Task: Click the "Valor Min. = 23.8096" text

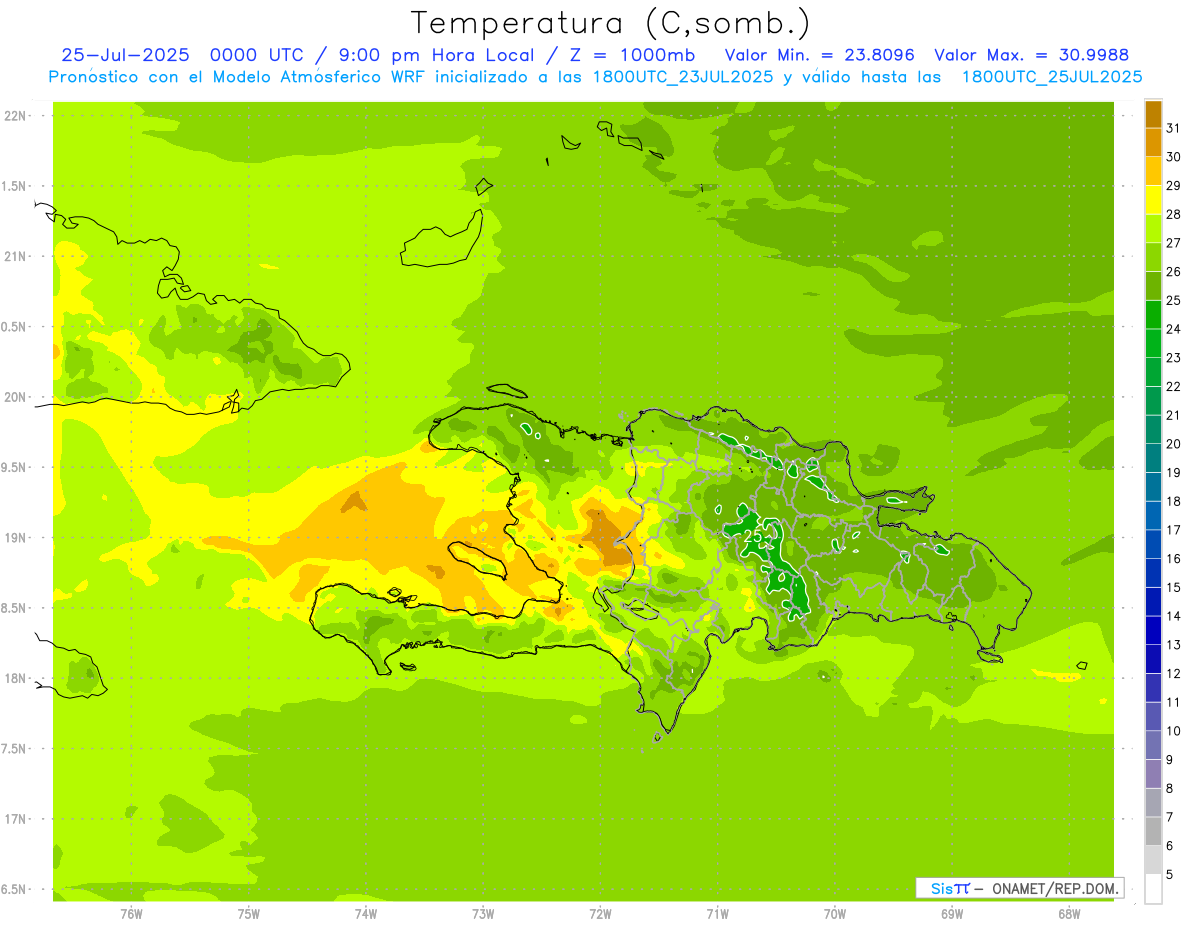Action: click(x=820, y=55)
